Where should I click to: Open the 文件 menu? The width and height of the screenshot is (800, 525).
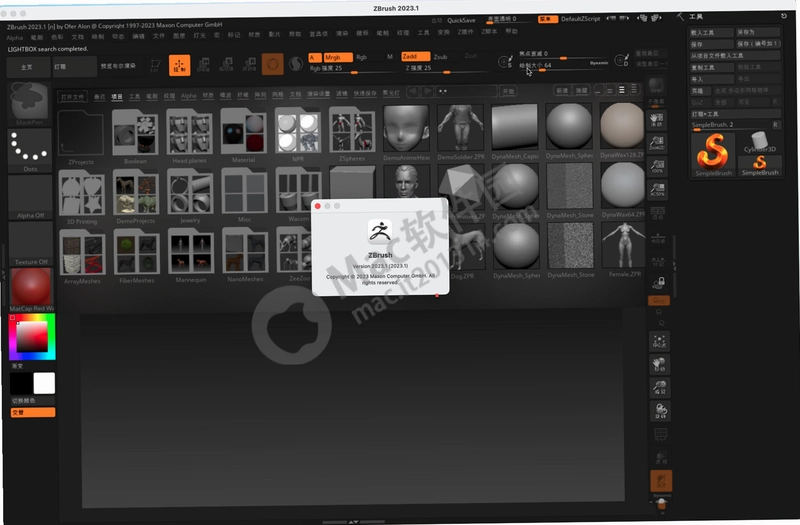pyautogui.click(x=159, y=36)
